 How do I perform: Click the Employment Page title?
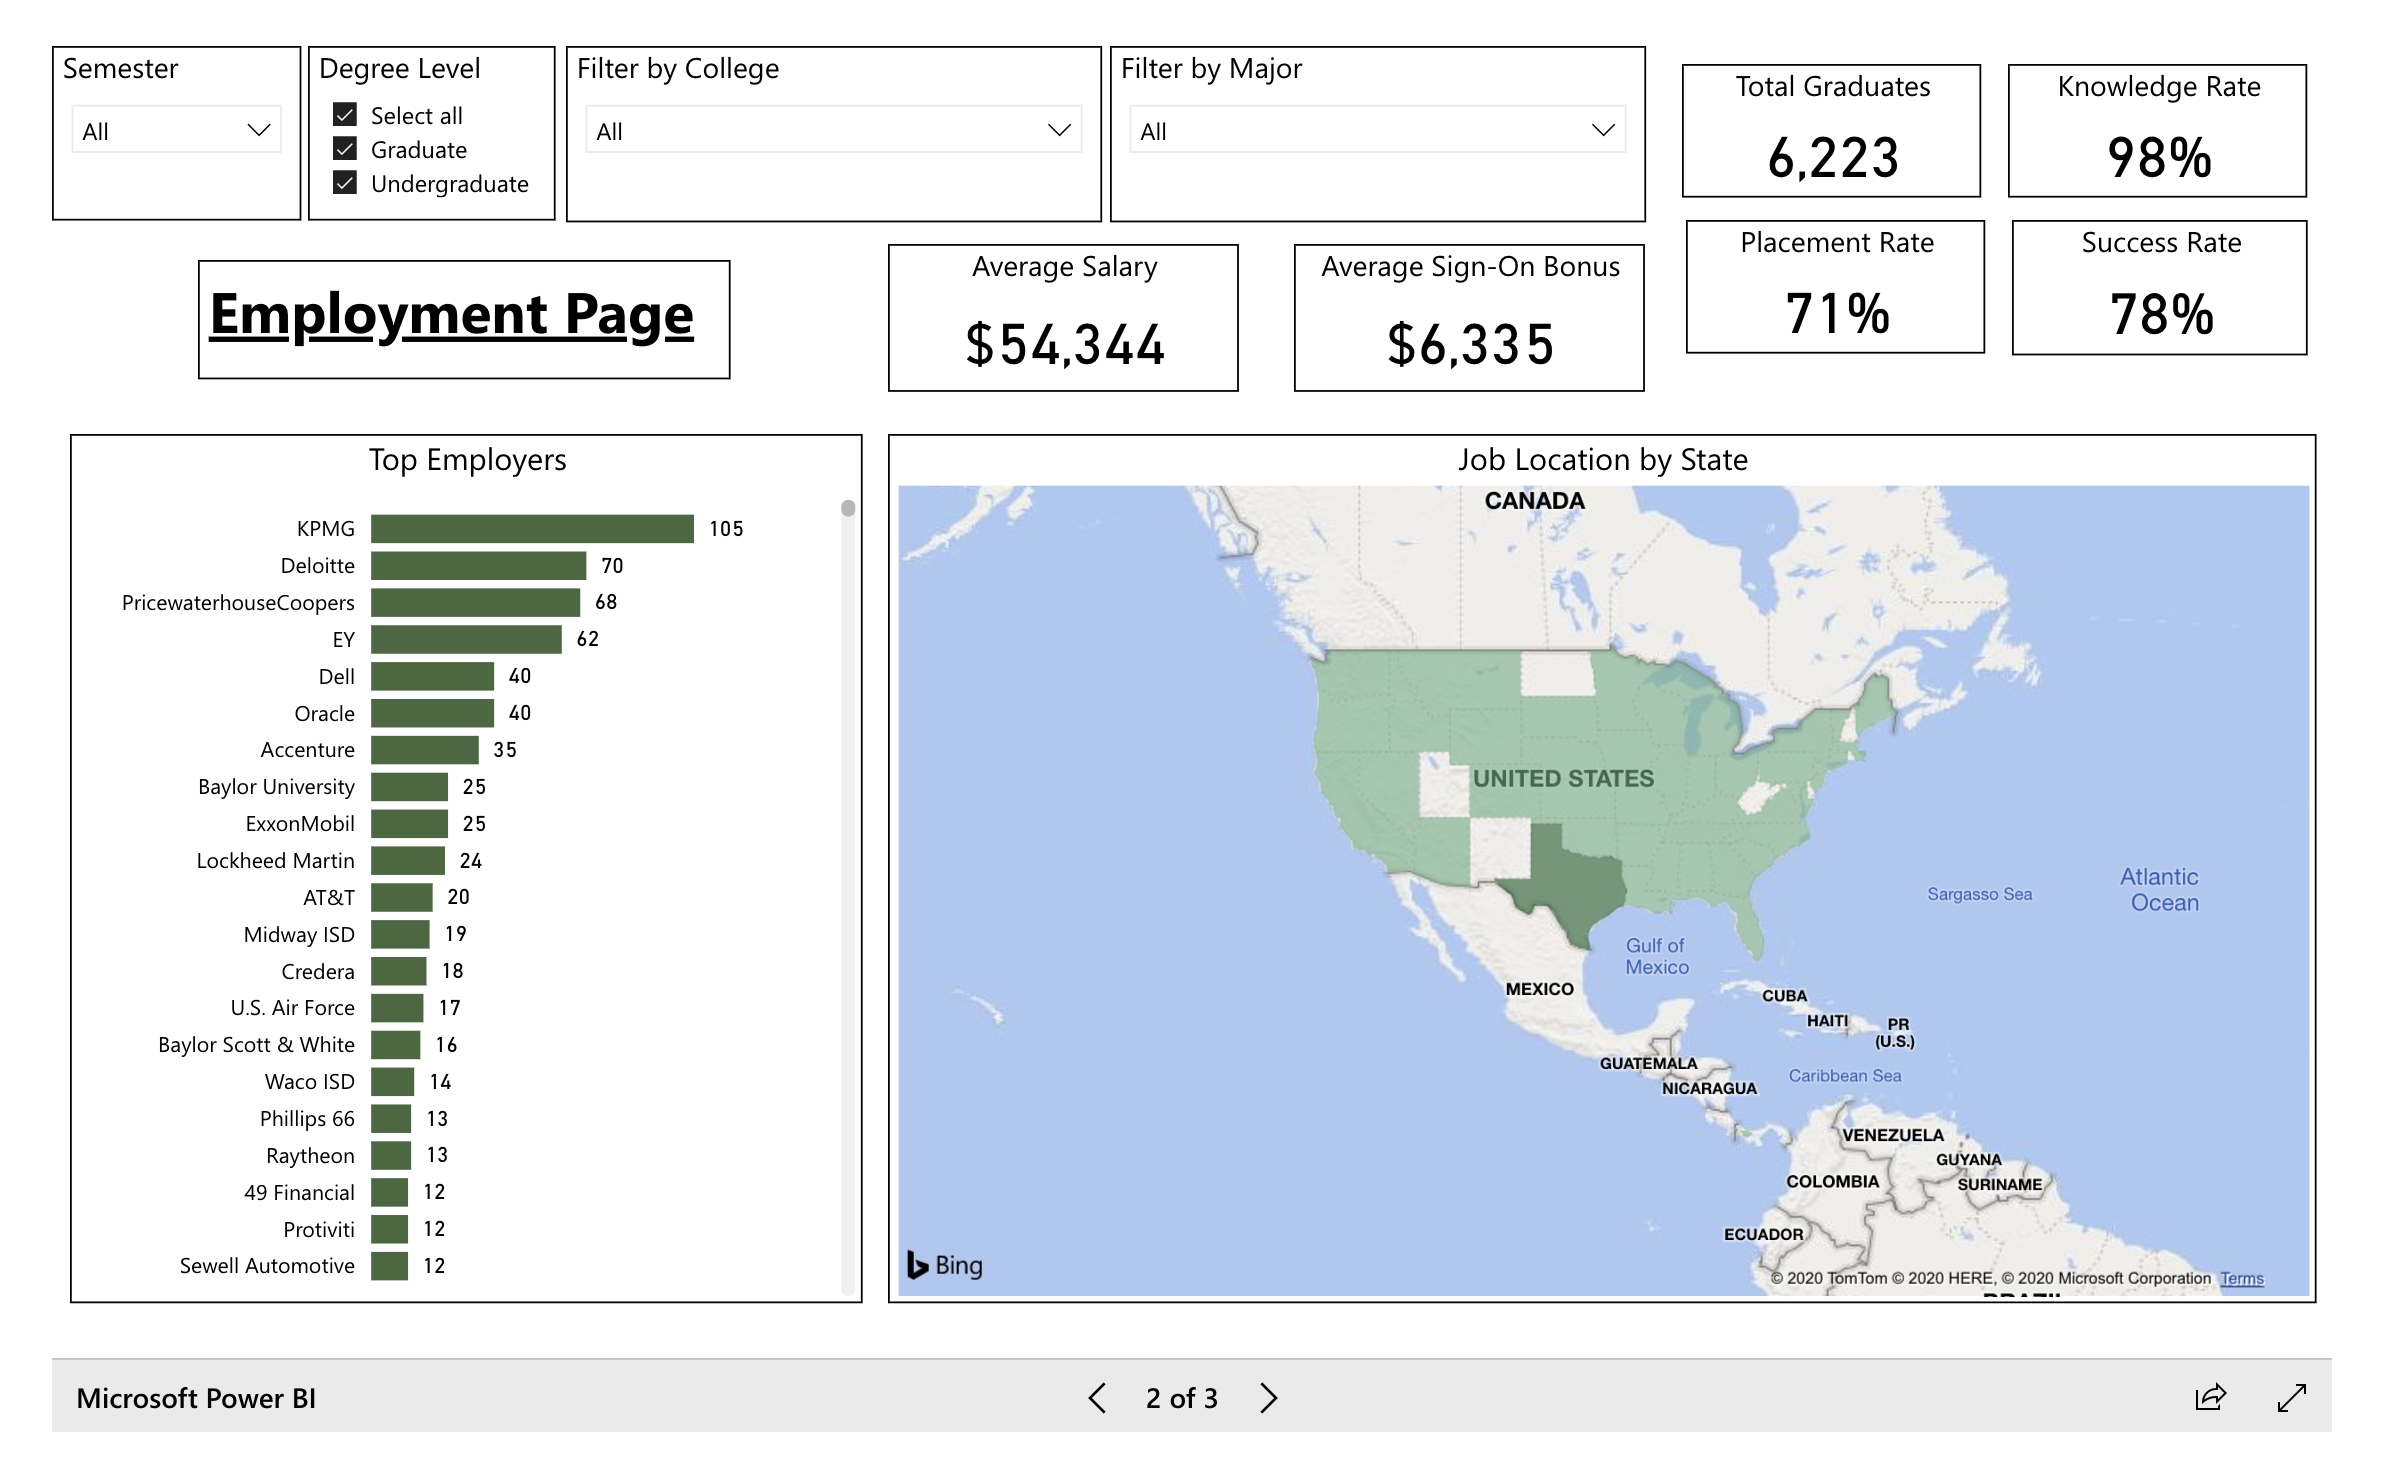(451, 316)
